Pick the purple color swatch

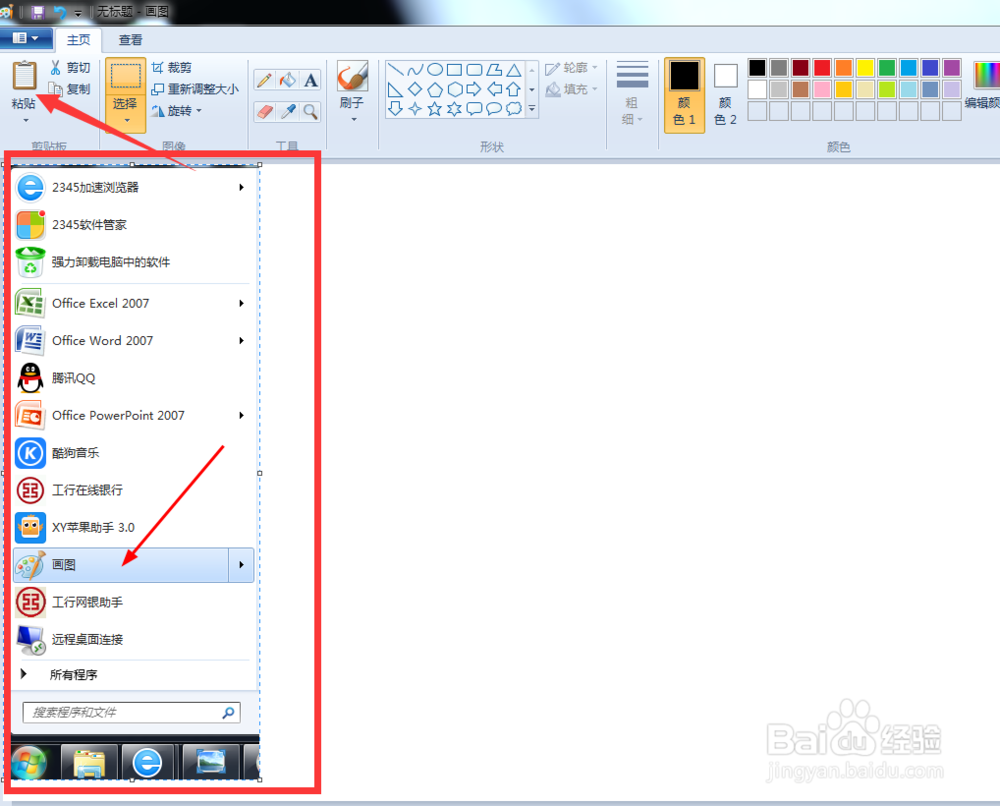[952, 68]
